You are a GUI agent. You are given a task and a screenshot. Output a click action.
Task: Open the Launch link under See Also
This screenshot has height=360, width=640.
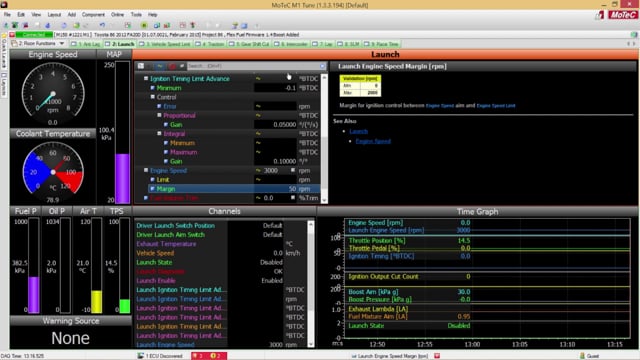[358, 131]
